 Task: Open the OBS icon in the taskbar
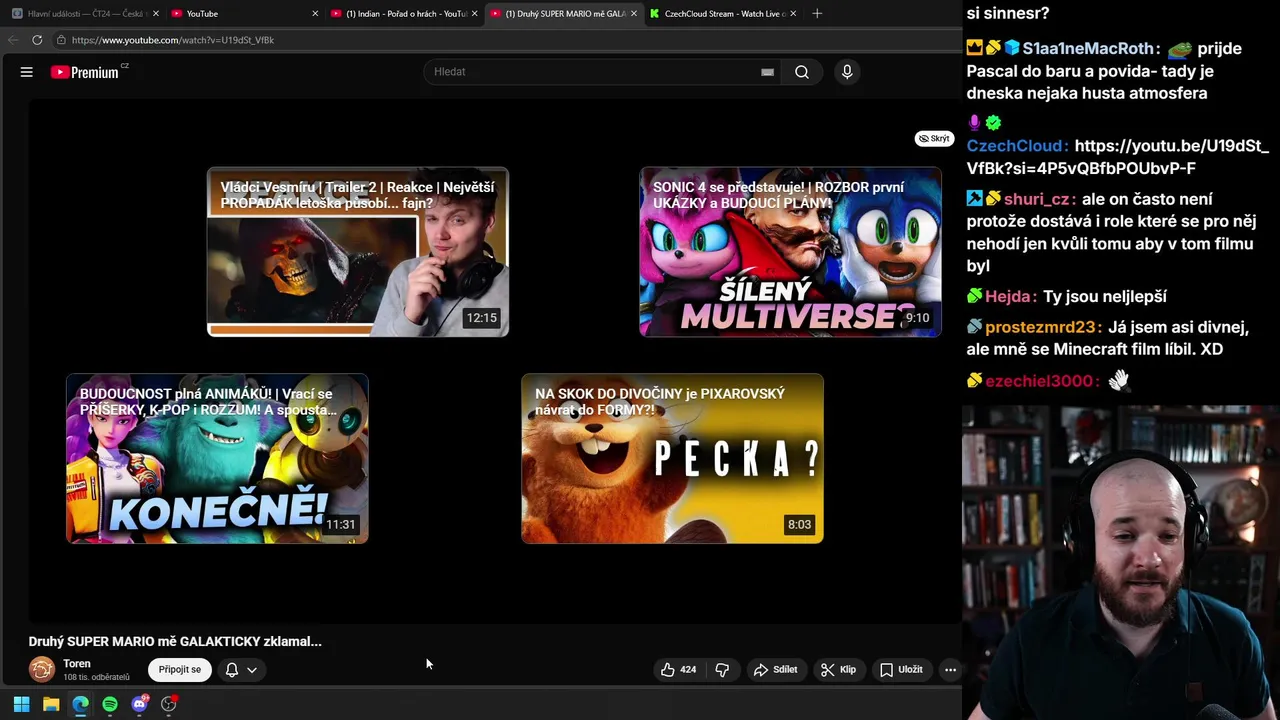(x=169, y=704)
